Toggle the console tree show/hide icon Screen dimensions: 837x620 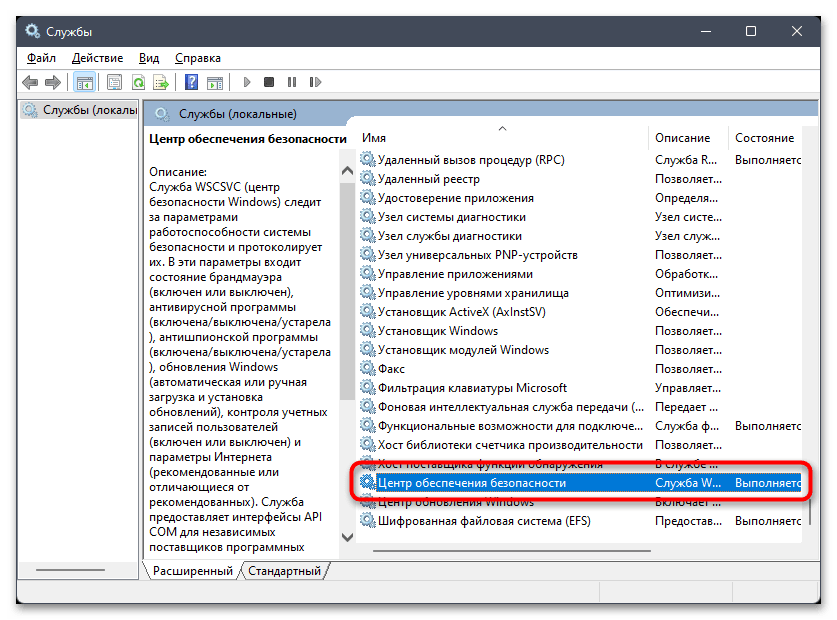(84, 82)
